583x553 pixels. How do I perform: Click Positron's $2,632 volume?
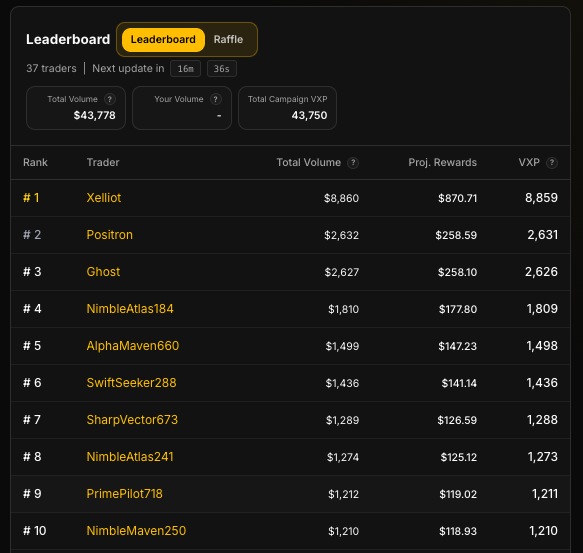click(341, 235)
